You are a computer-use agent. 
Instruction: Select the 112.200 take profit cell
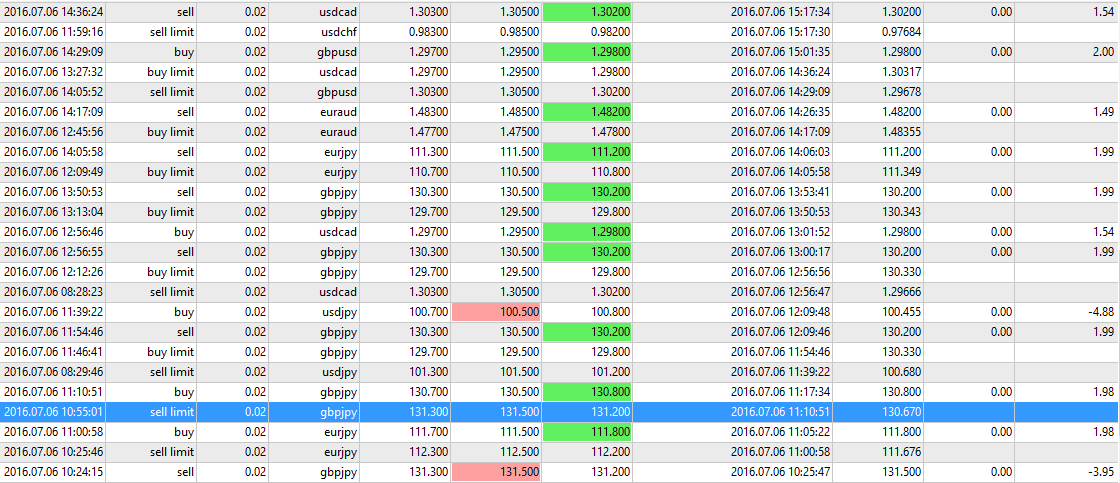610,452
